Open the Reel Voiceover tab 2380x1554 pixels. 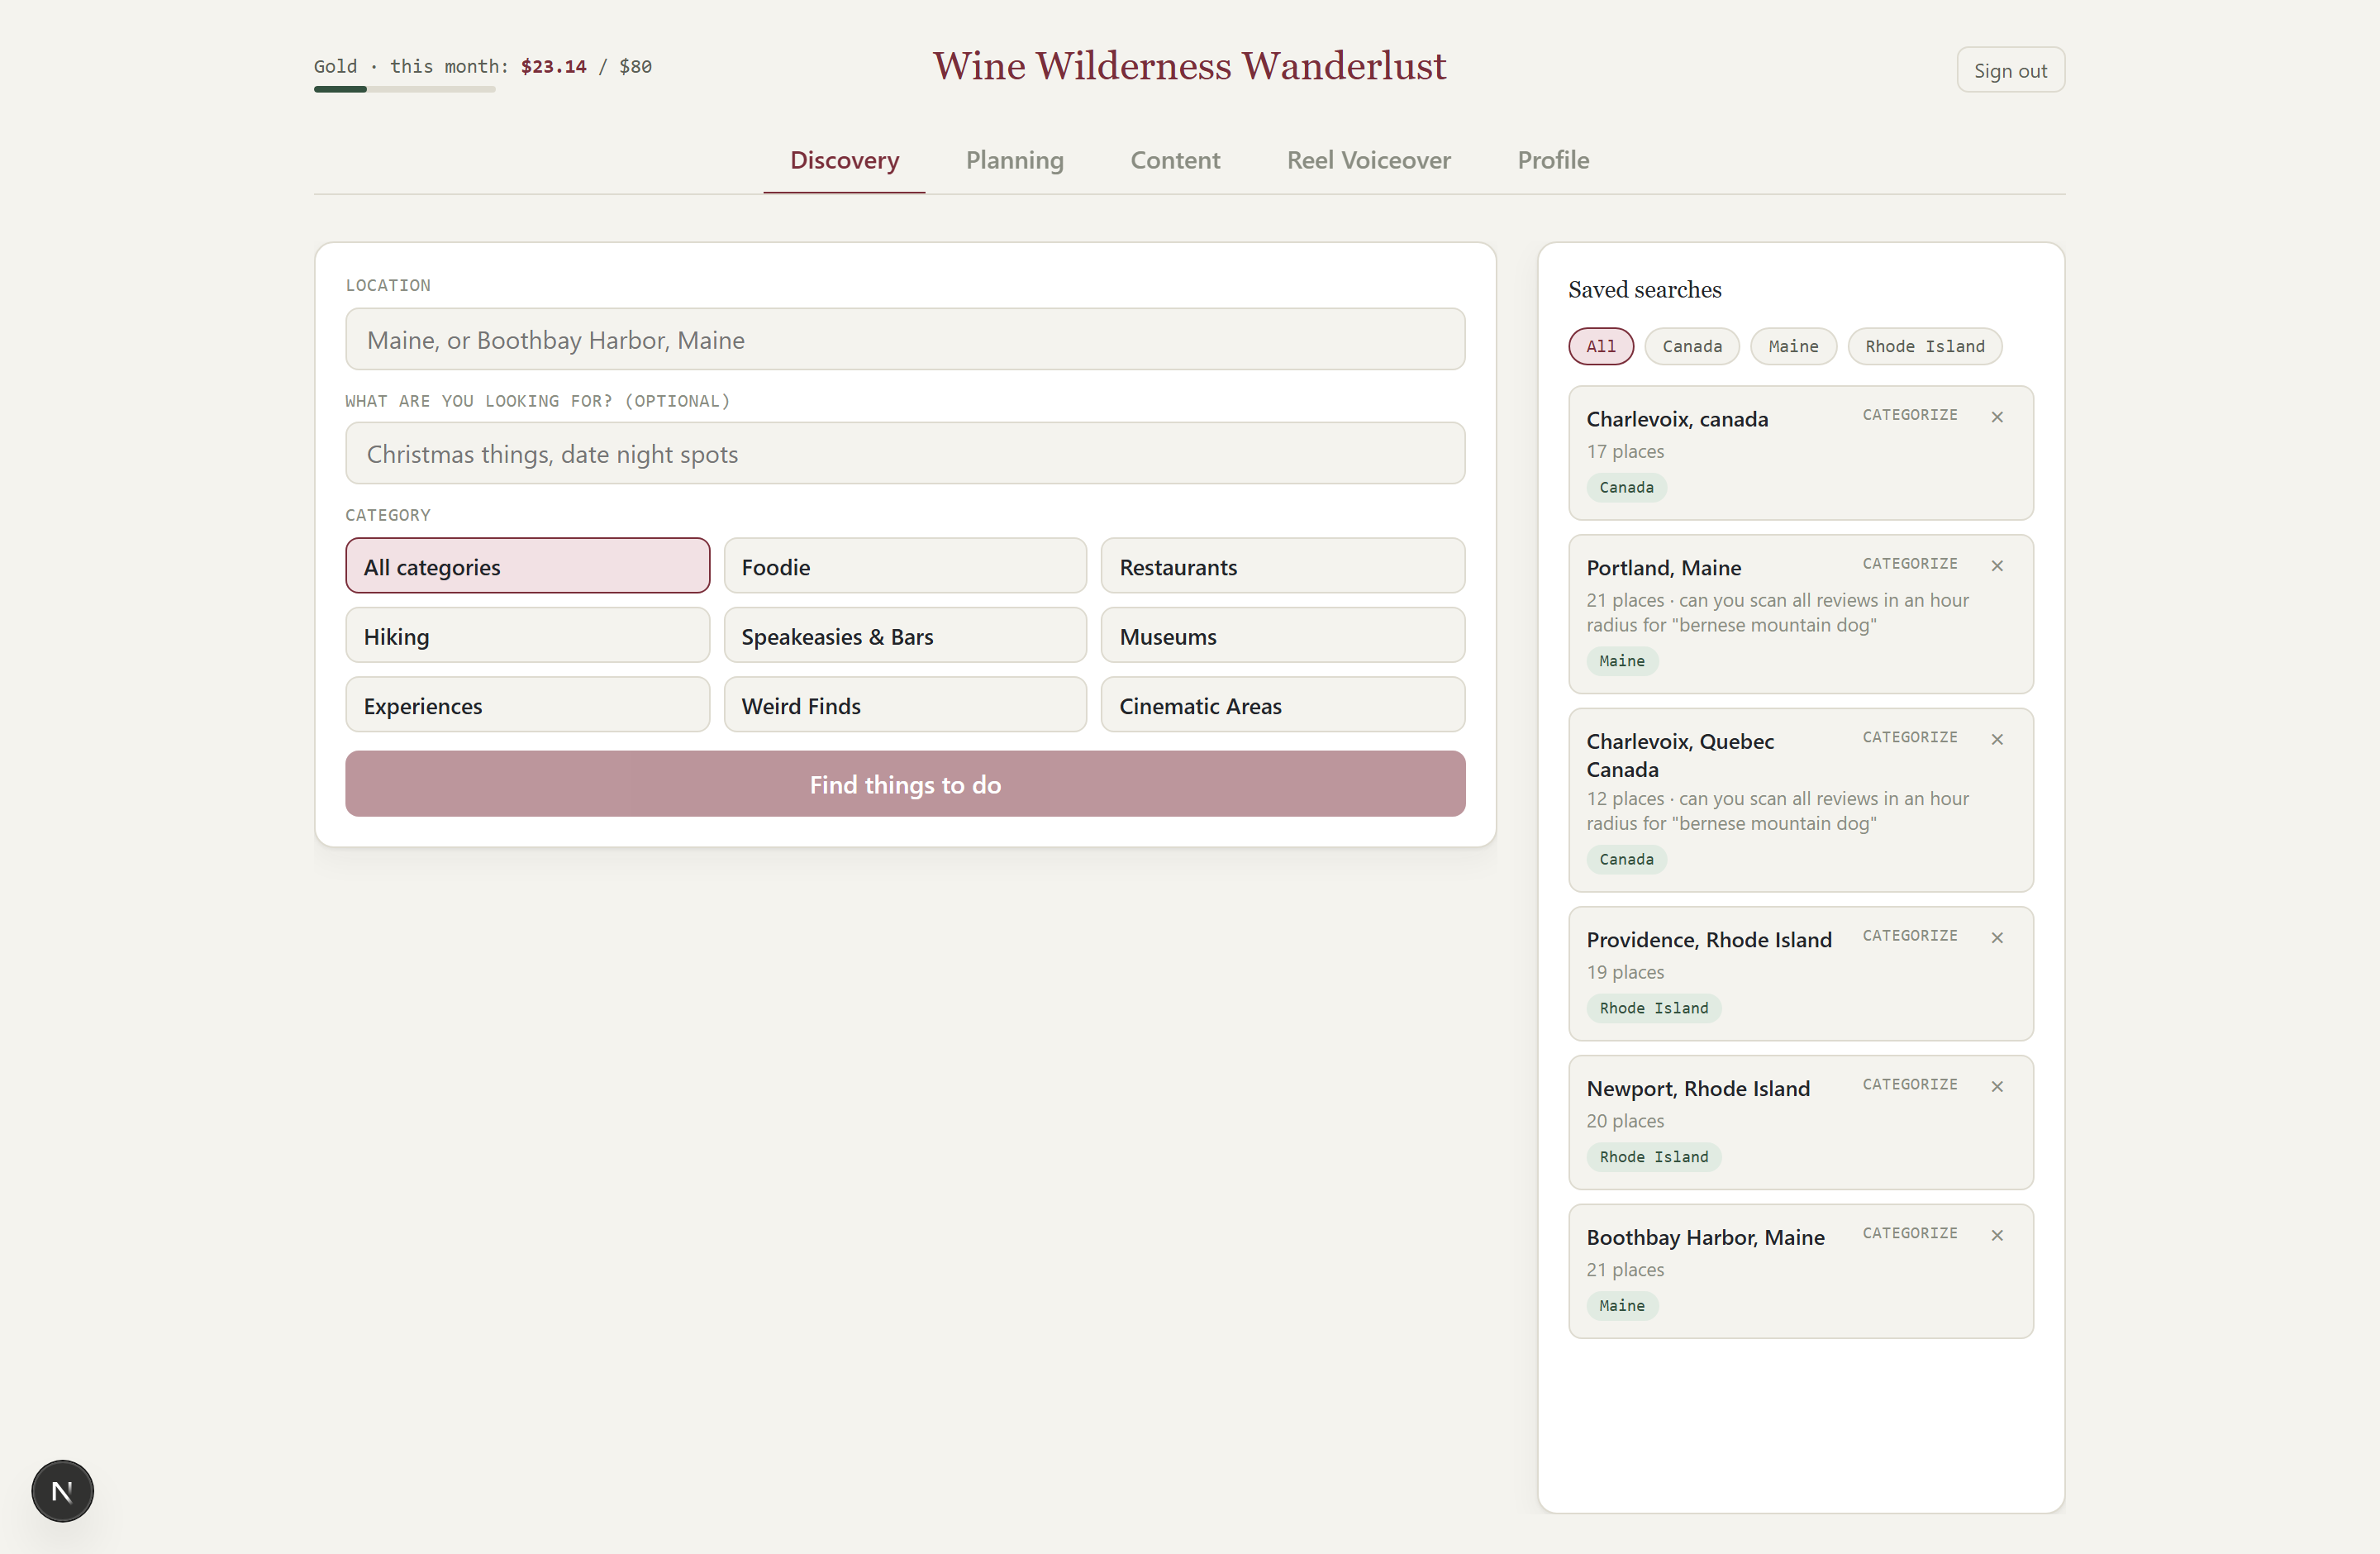(x=1368, y=160)
